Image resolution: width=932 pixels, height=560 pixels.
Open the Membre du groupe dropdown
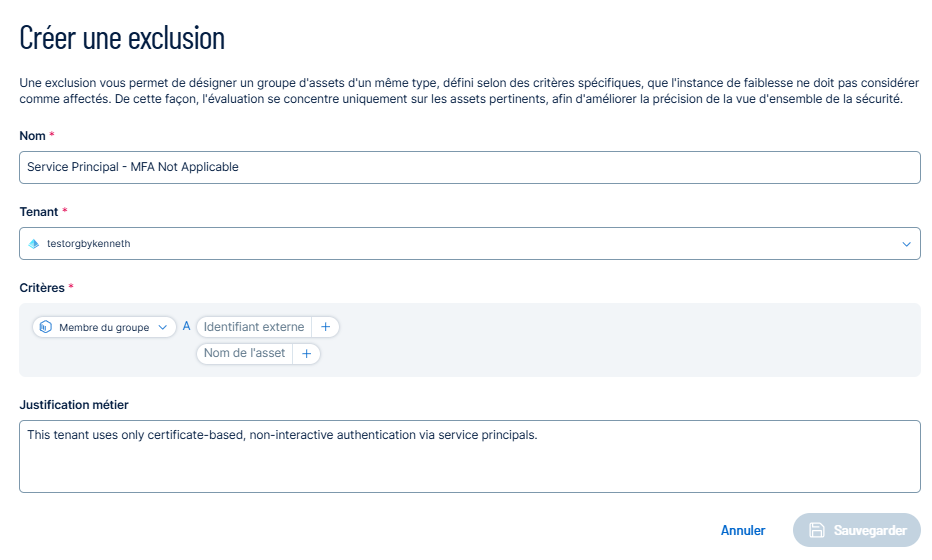(104, 327)
